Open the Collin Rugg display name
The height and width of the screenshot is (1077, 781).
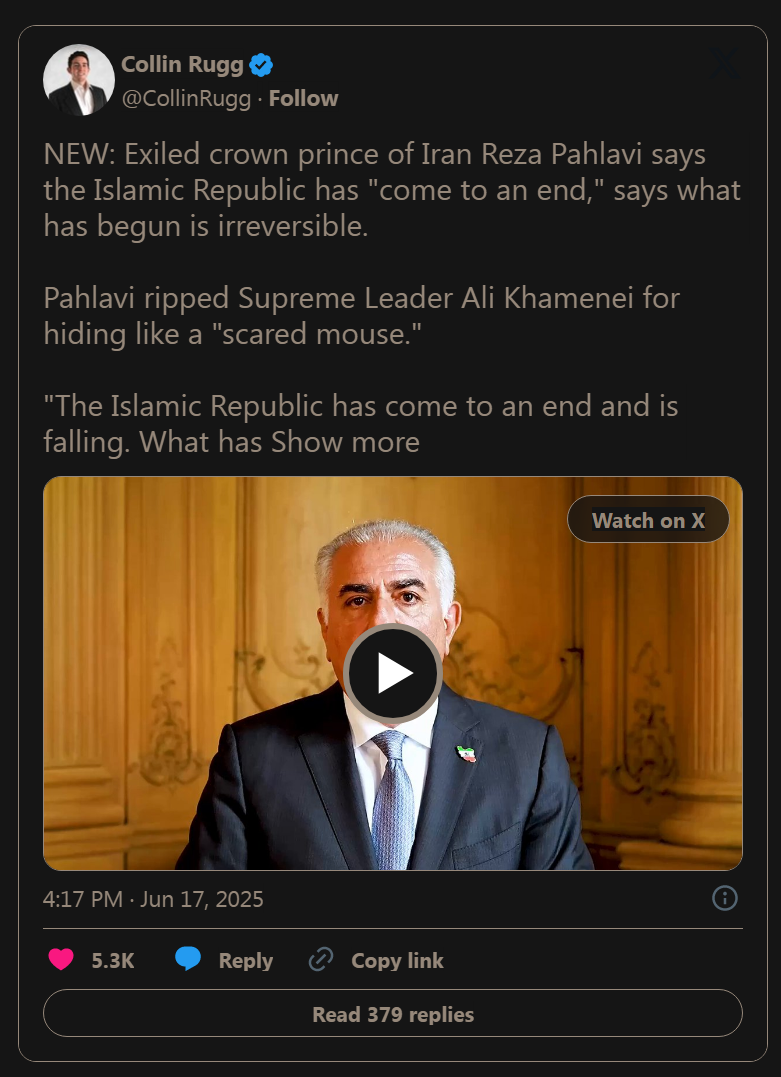coord(182,65)
